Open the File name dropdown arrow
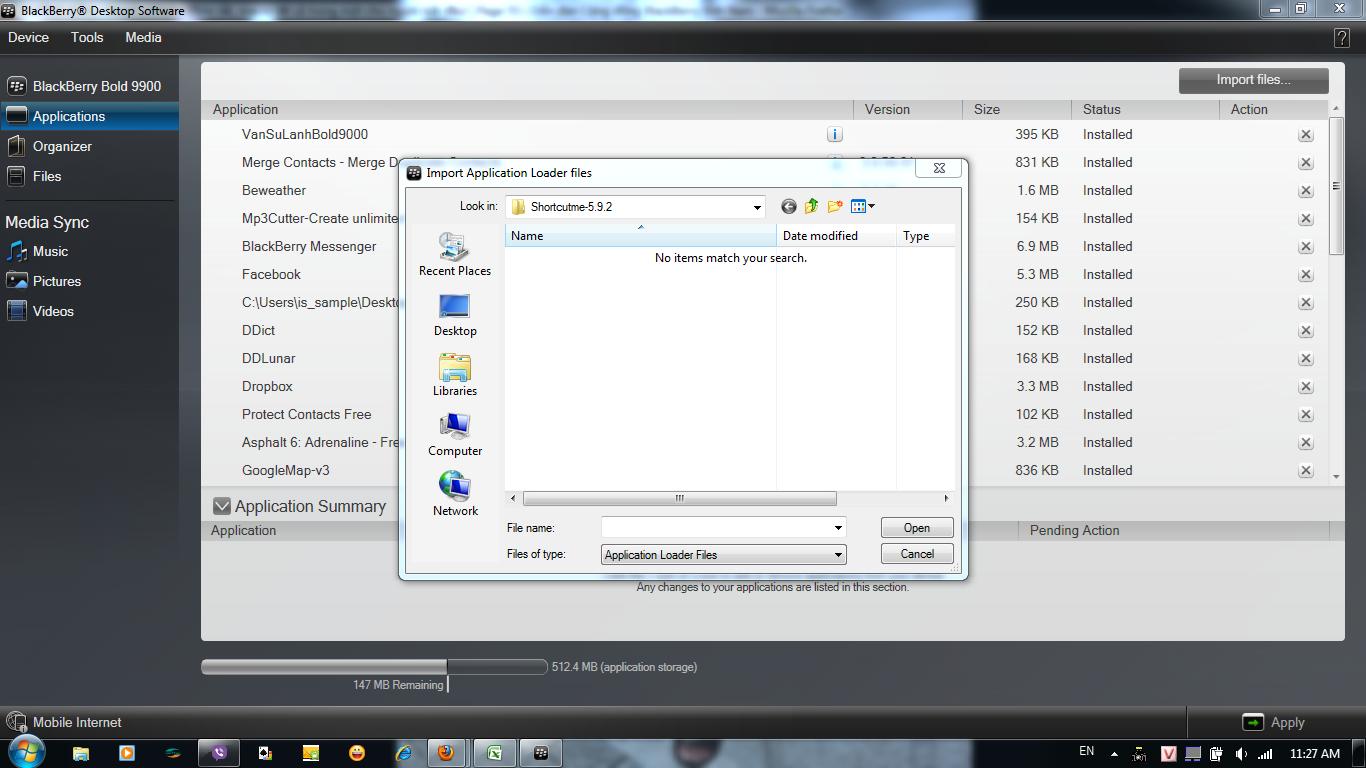 coord(838,528)
